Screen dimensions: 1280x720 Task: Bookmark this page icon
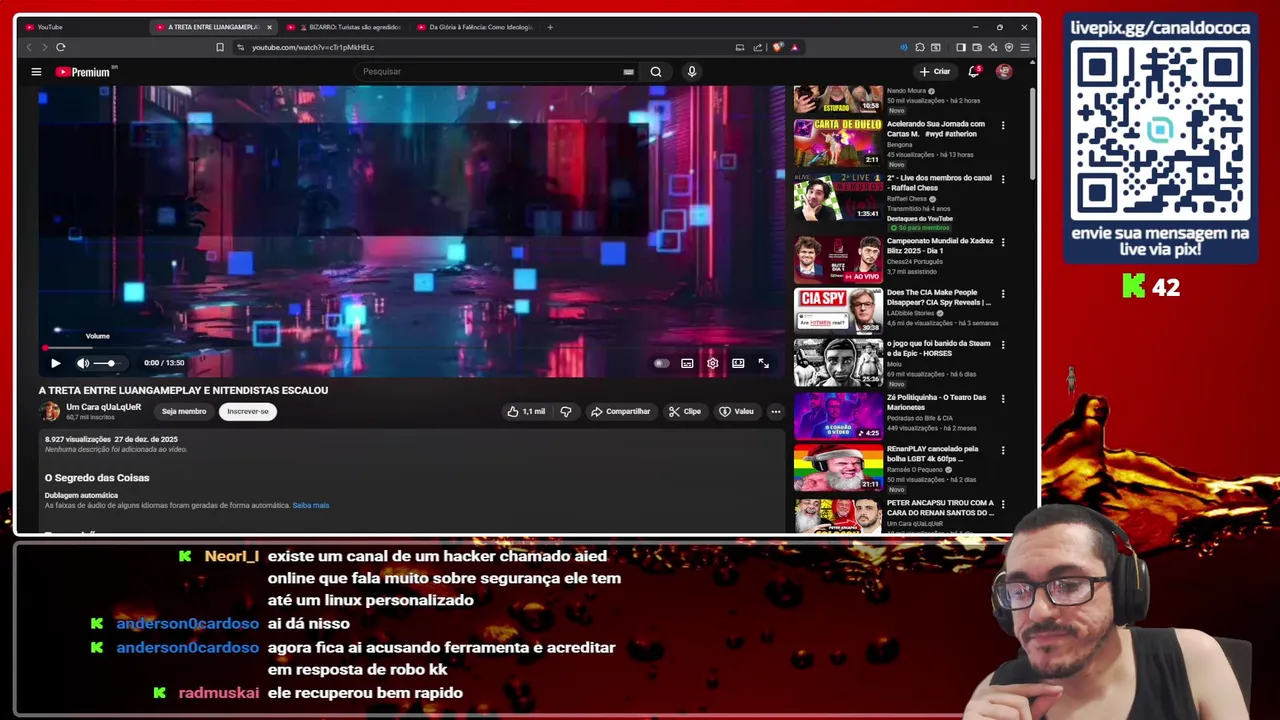pos(220,47)
